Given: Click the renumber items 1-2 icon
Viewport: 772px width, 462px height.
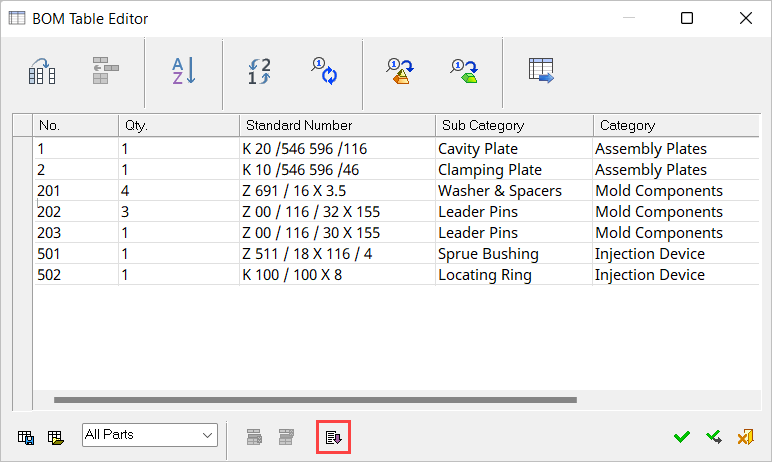Looking at the screenshot, I should point(259,71).
